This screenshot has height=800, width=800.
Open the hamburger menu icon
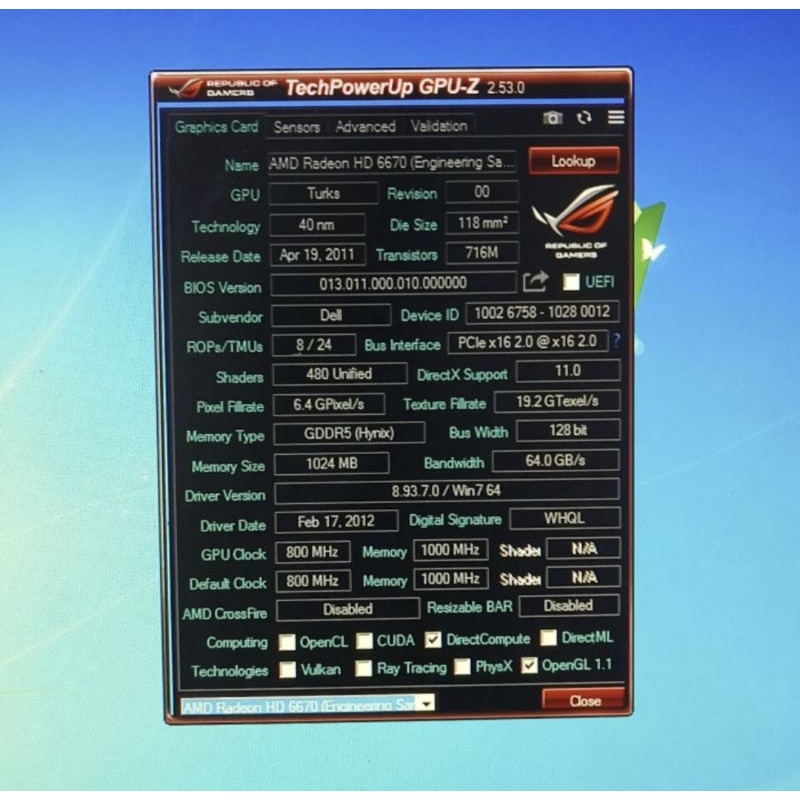616,117
